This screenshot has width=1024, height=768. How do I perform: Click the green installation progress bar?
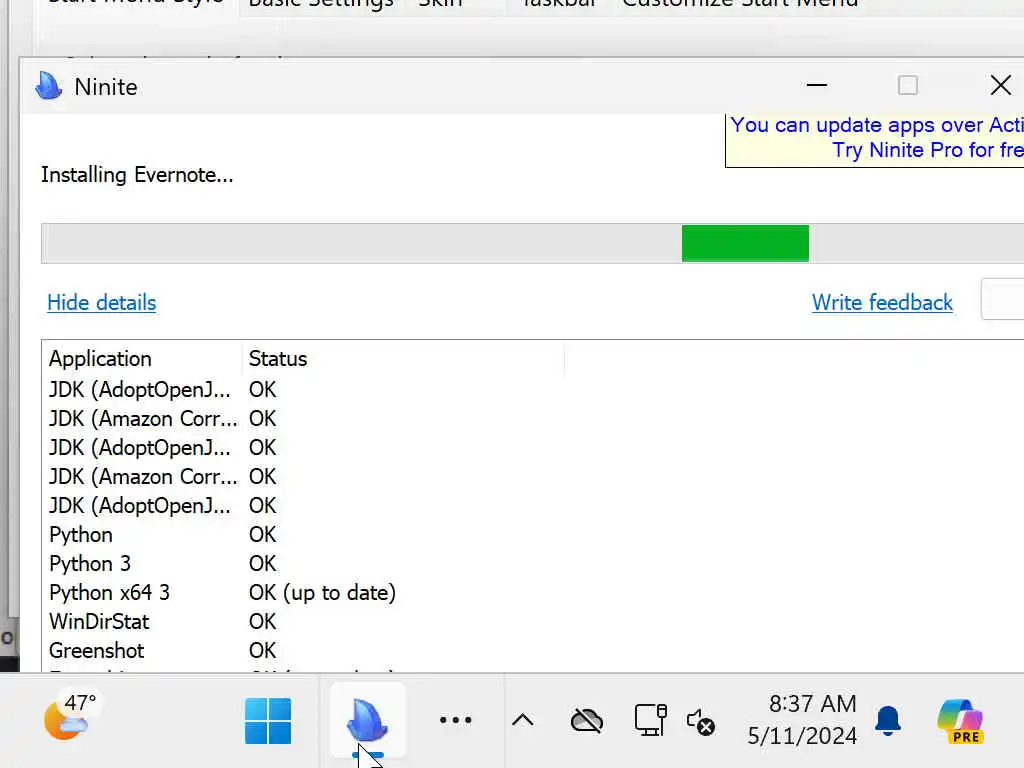745,243
